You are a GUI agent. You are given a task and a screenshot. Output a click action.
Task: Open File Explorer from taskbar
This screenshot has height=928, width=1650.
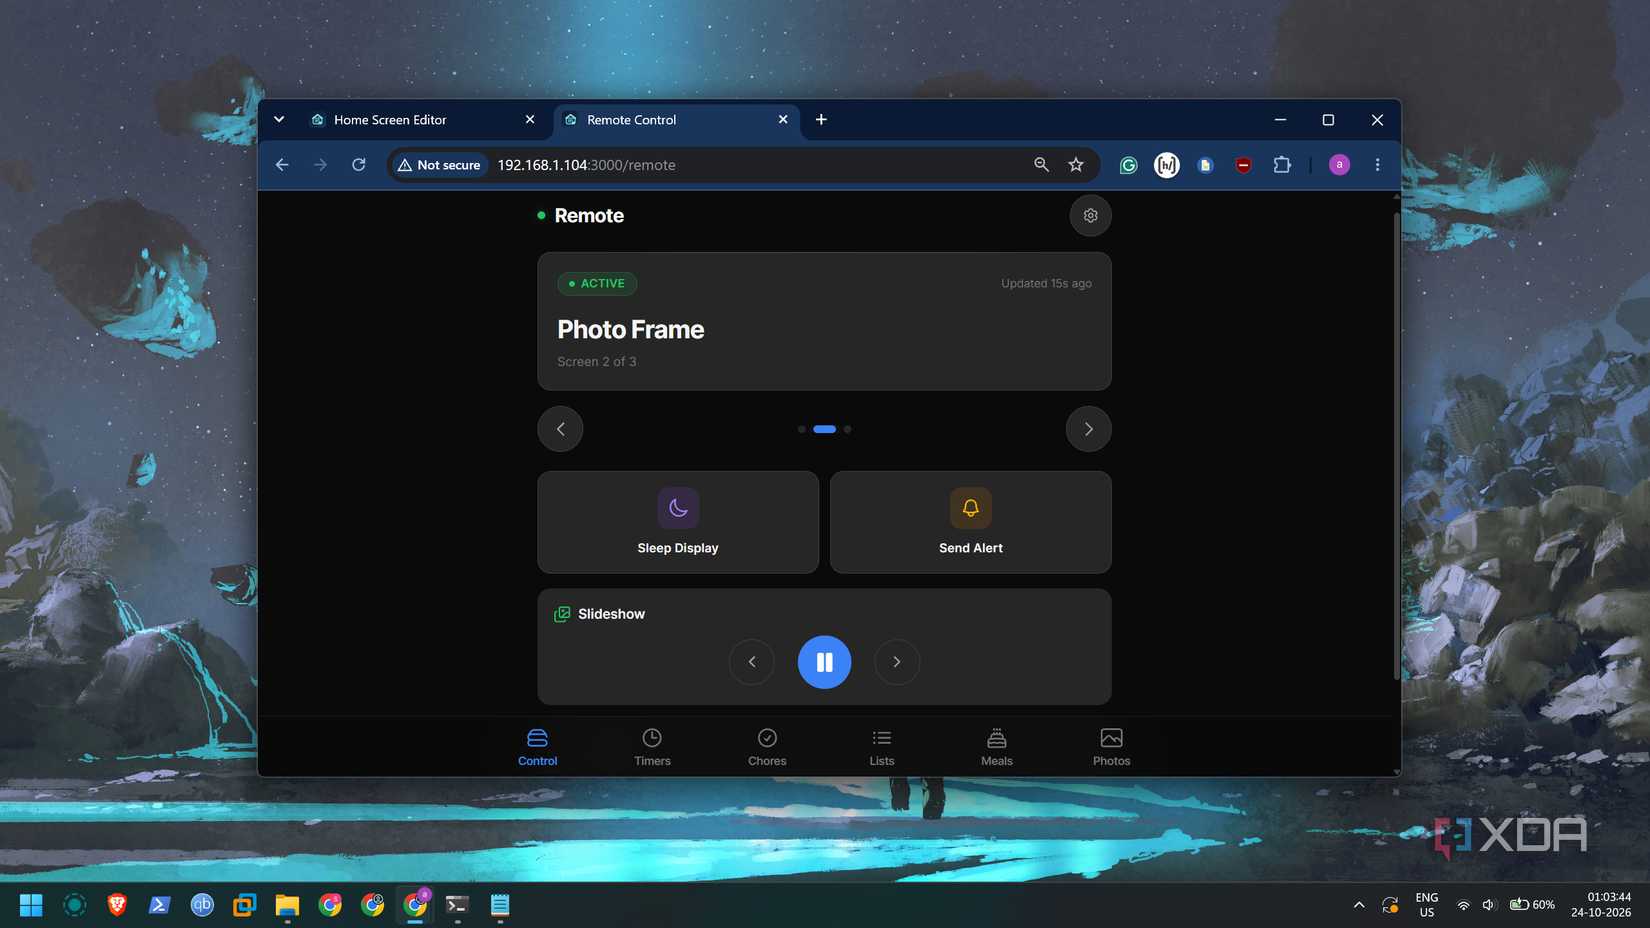[x=287, y=905]
